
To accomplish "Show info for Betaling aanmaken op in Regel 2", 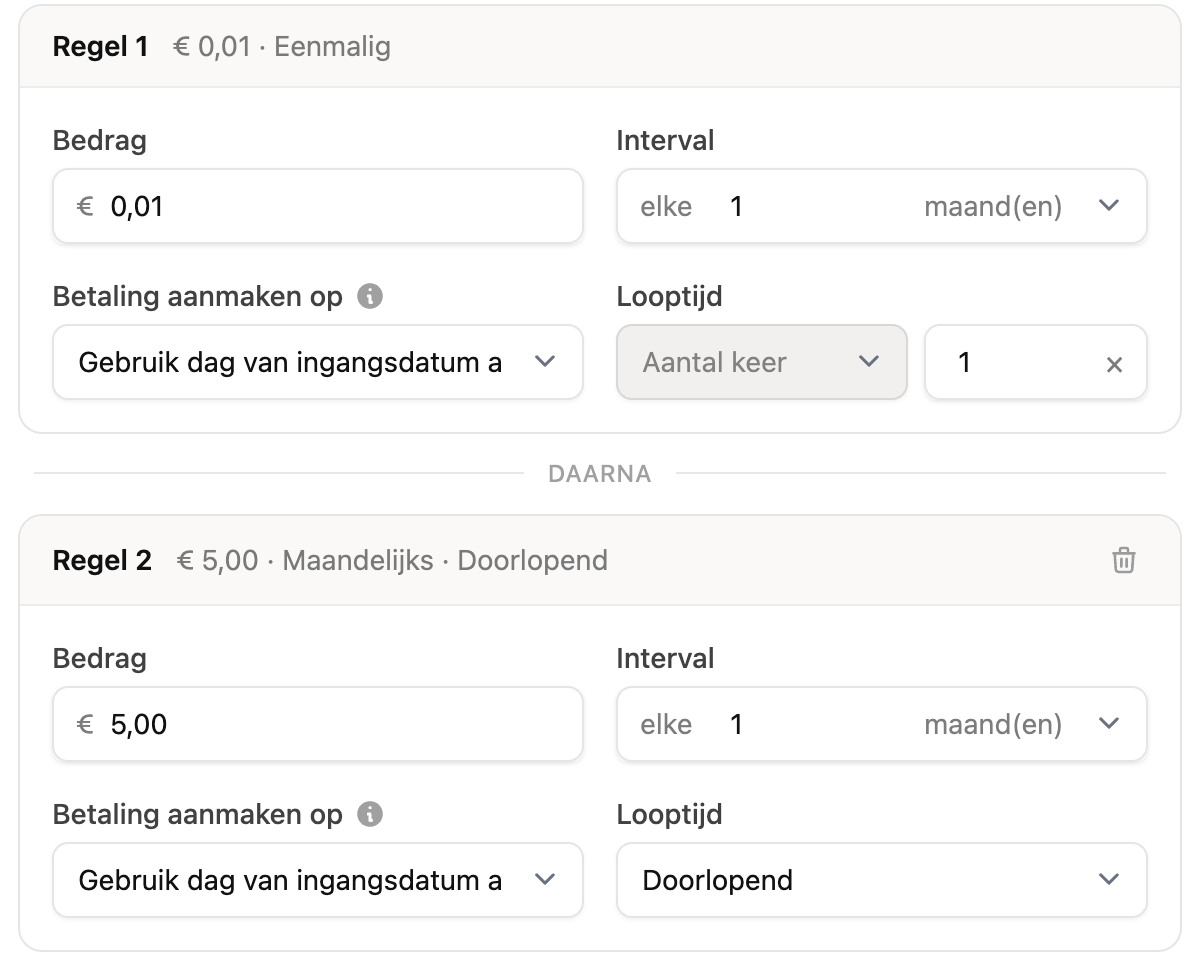I will (x=370, y=815).
